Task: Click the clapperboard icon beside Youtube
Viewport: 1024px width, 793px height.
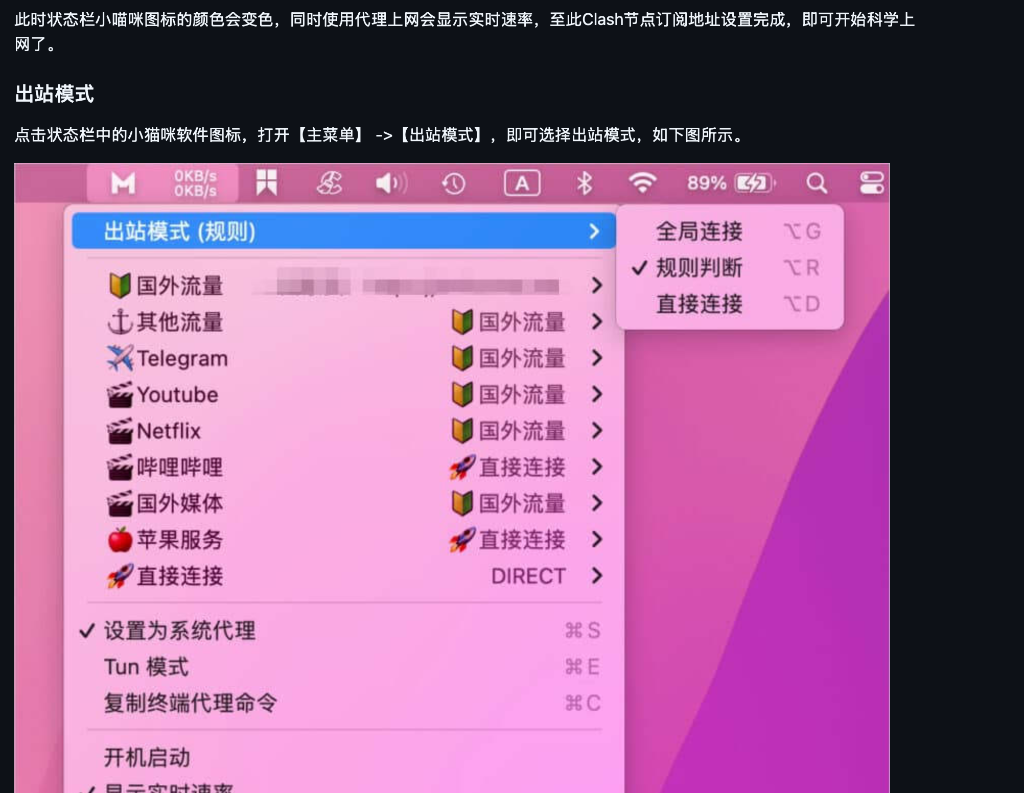Action: tap(120, 395)
